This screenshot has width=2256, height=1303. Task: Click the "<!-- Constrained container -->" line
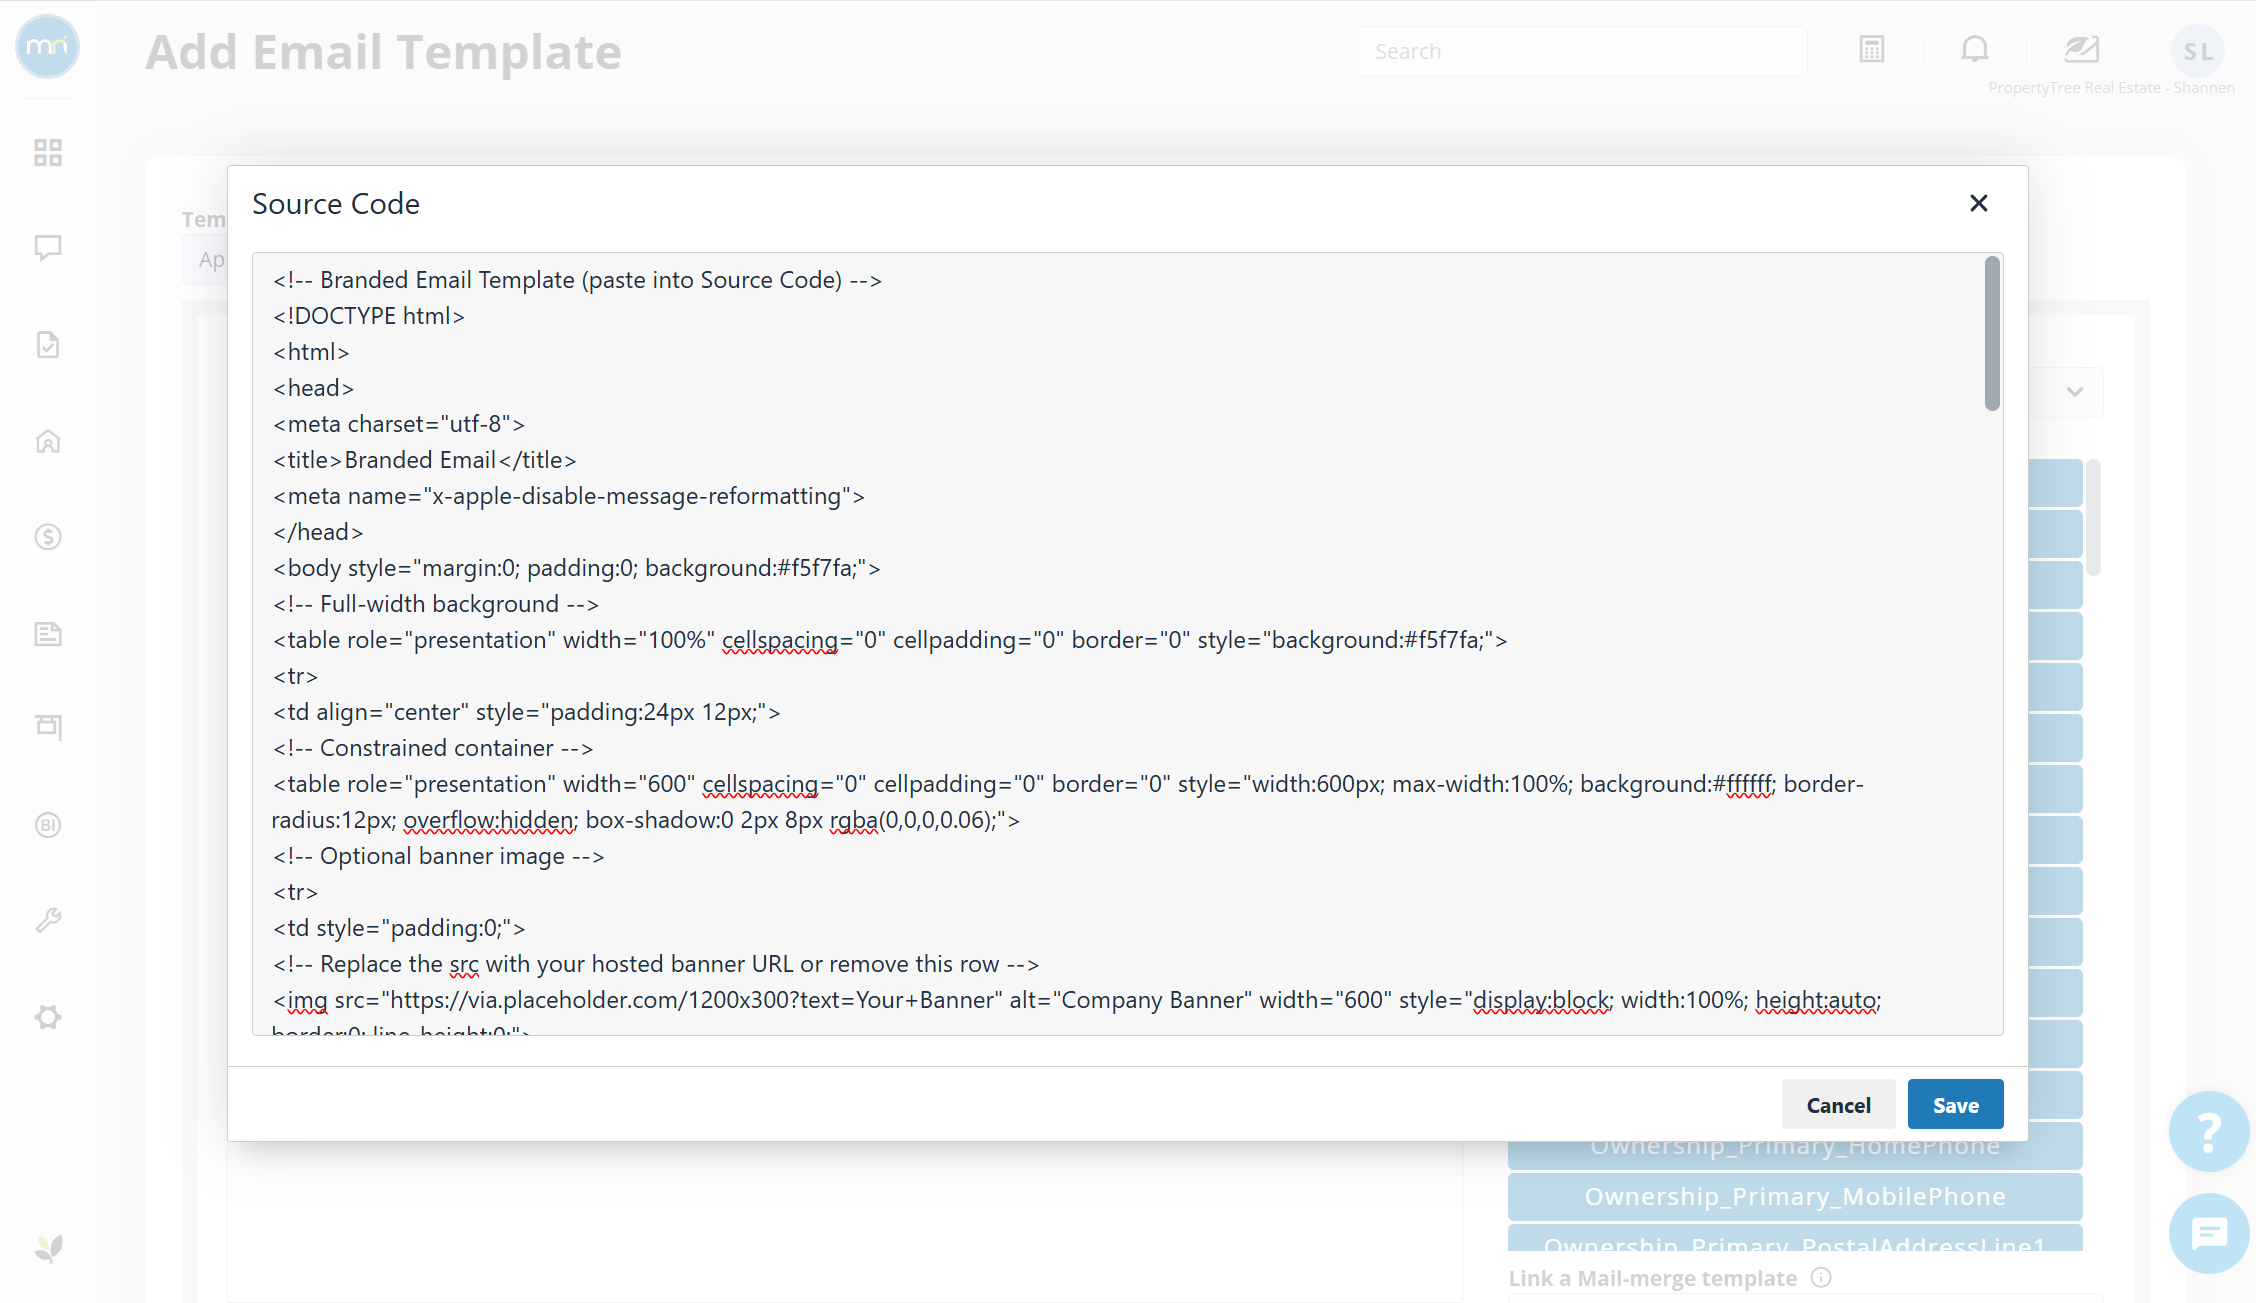433,748
